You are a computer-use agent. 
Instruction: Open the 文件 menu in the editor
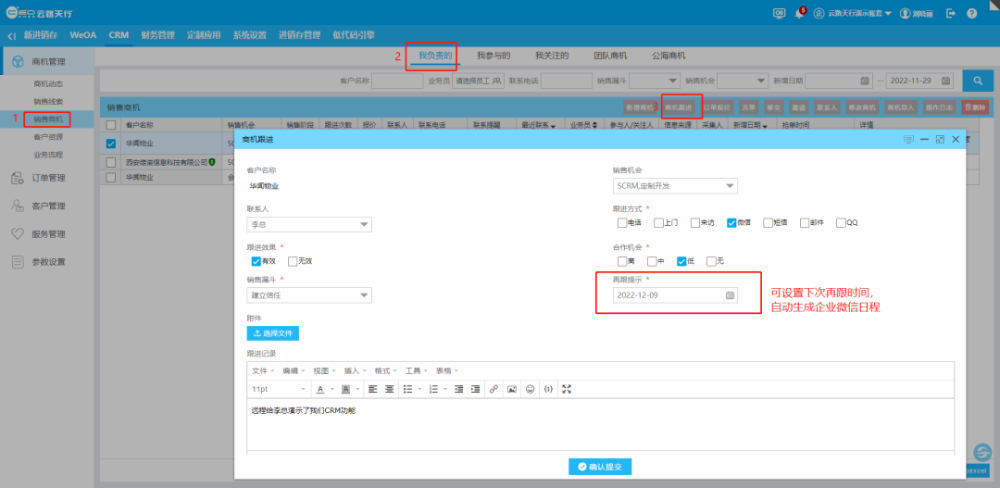click(x=263, y=371)
